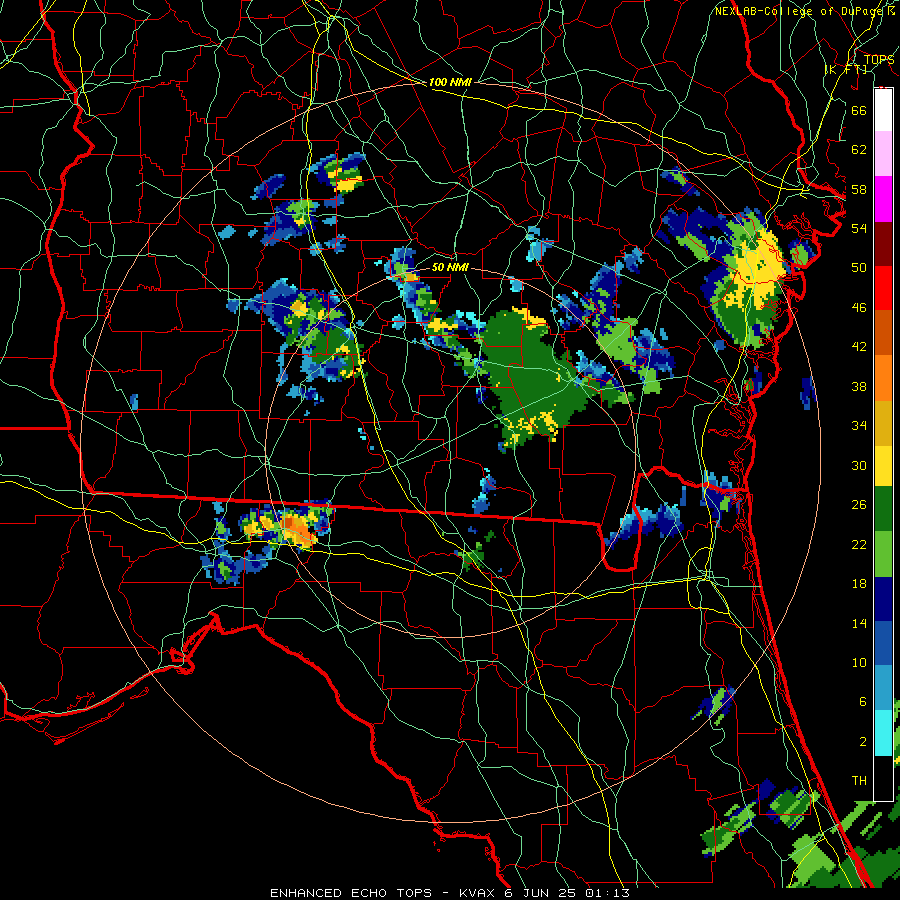Pick the dark red (maroon) legend swatch

(883, 243)
